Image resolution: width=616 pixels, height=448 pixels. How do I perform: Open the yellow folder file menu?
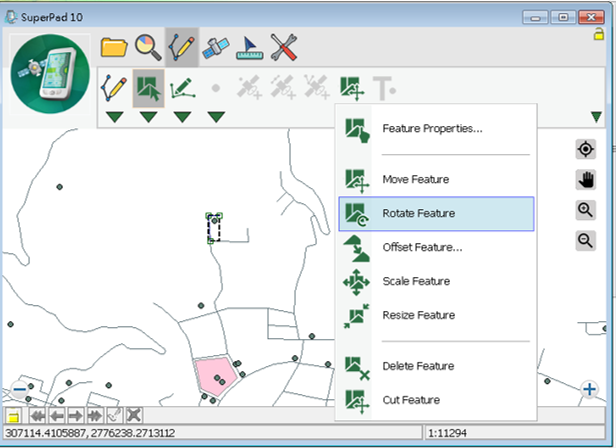click(x=115, y=47)
